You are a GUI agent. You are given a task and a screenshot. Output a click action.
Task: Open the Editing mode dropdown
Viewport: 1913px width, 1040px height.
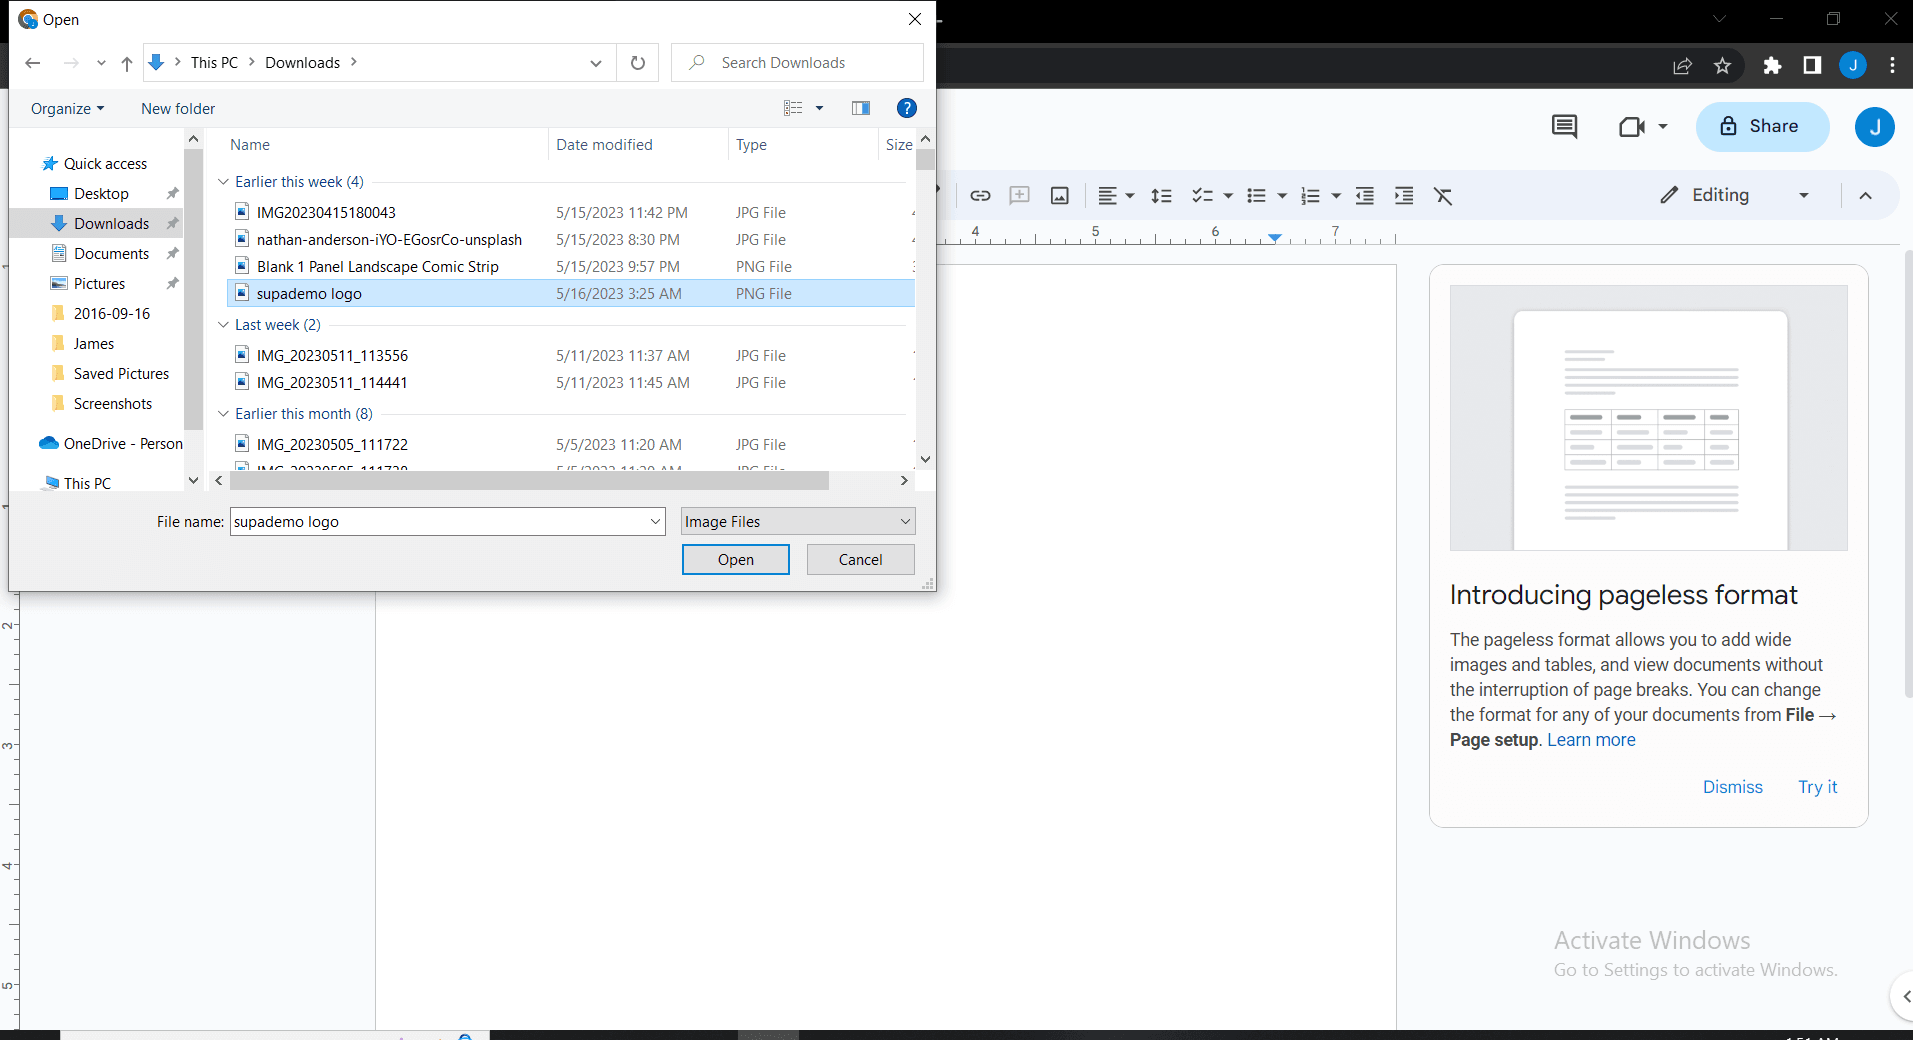[x=1804, y=195]
